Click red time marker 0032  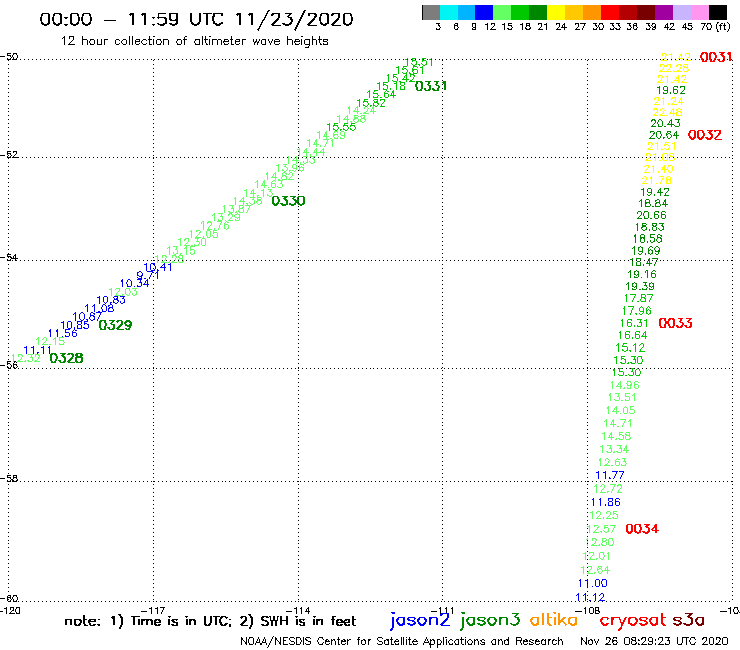[705, 135]
